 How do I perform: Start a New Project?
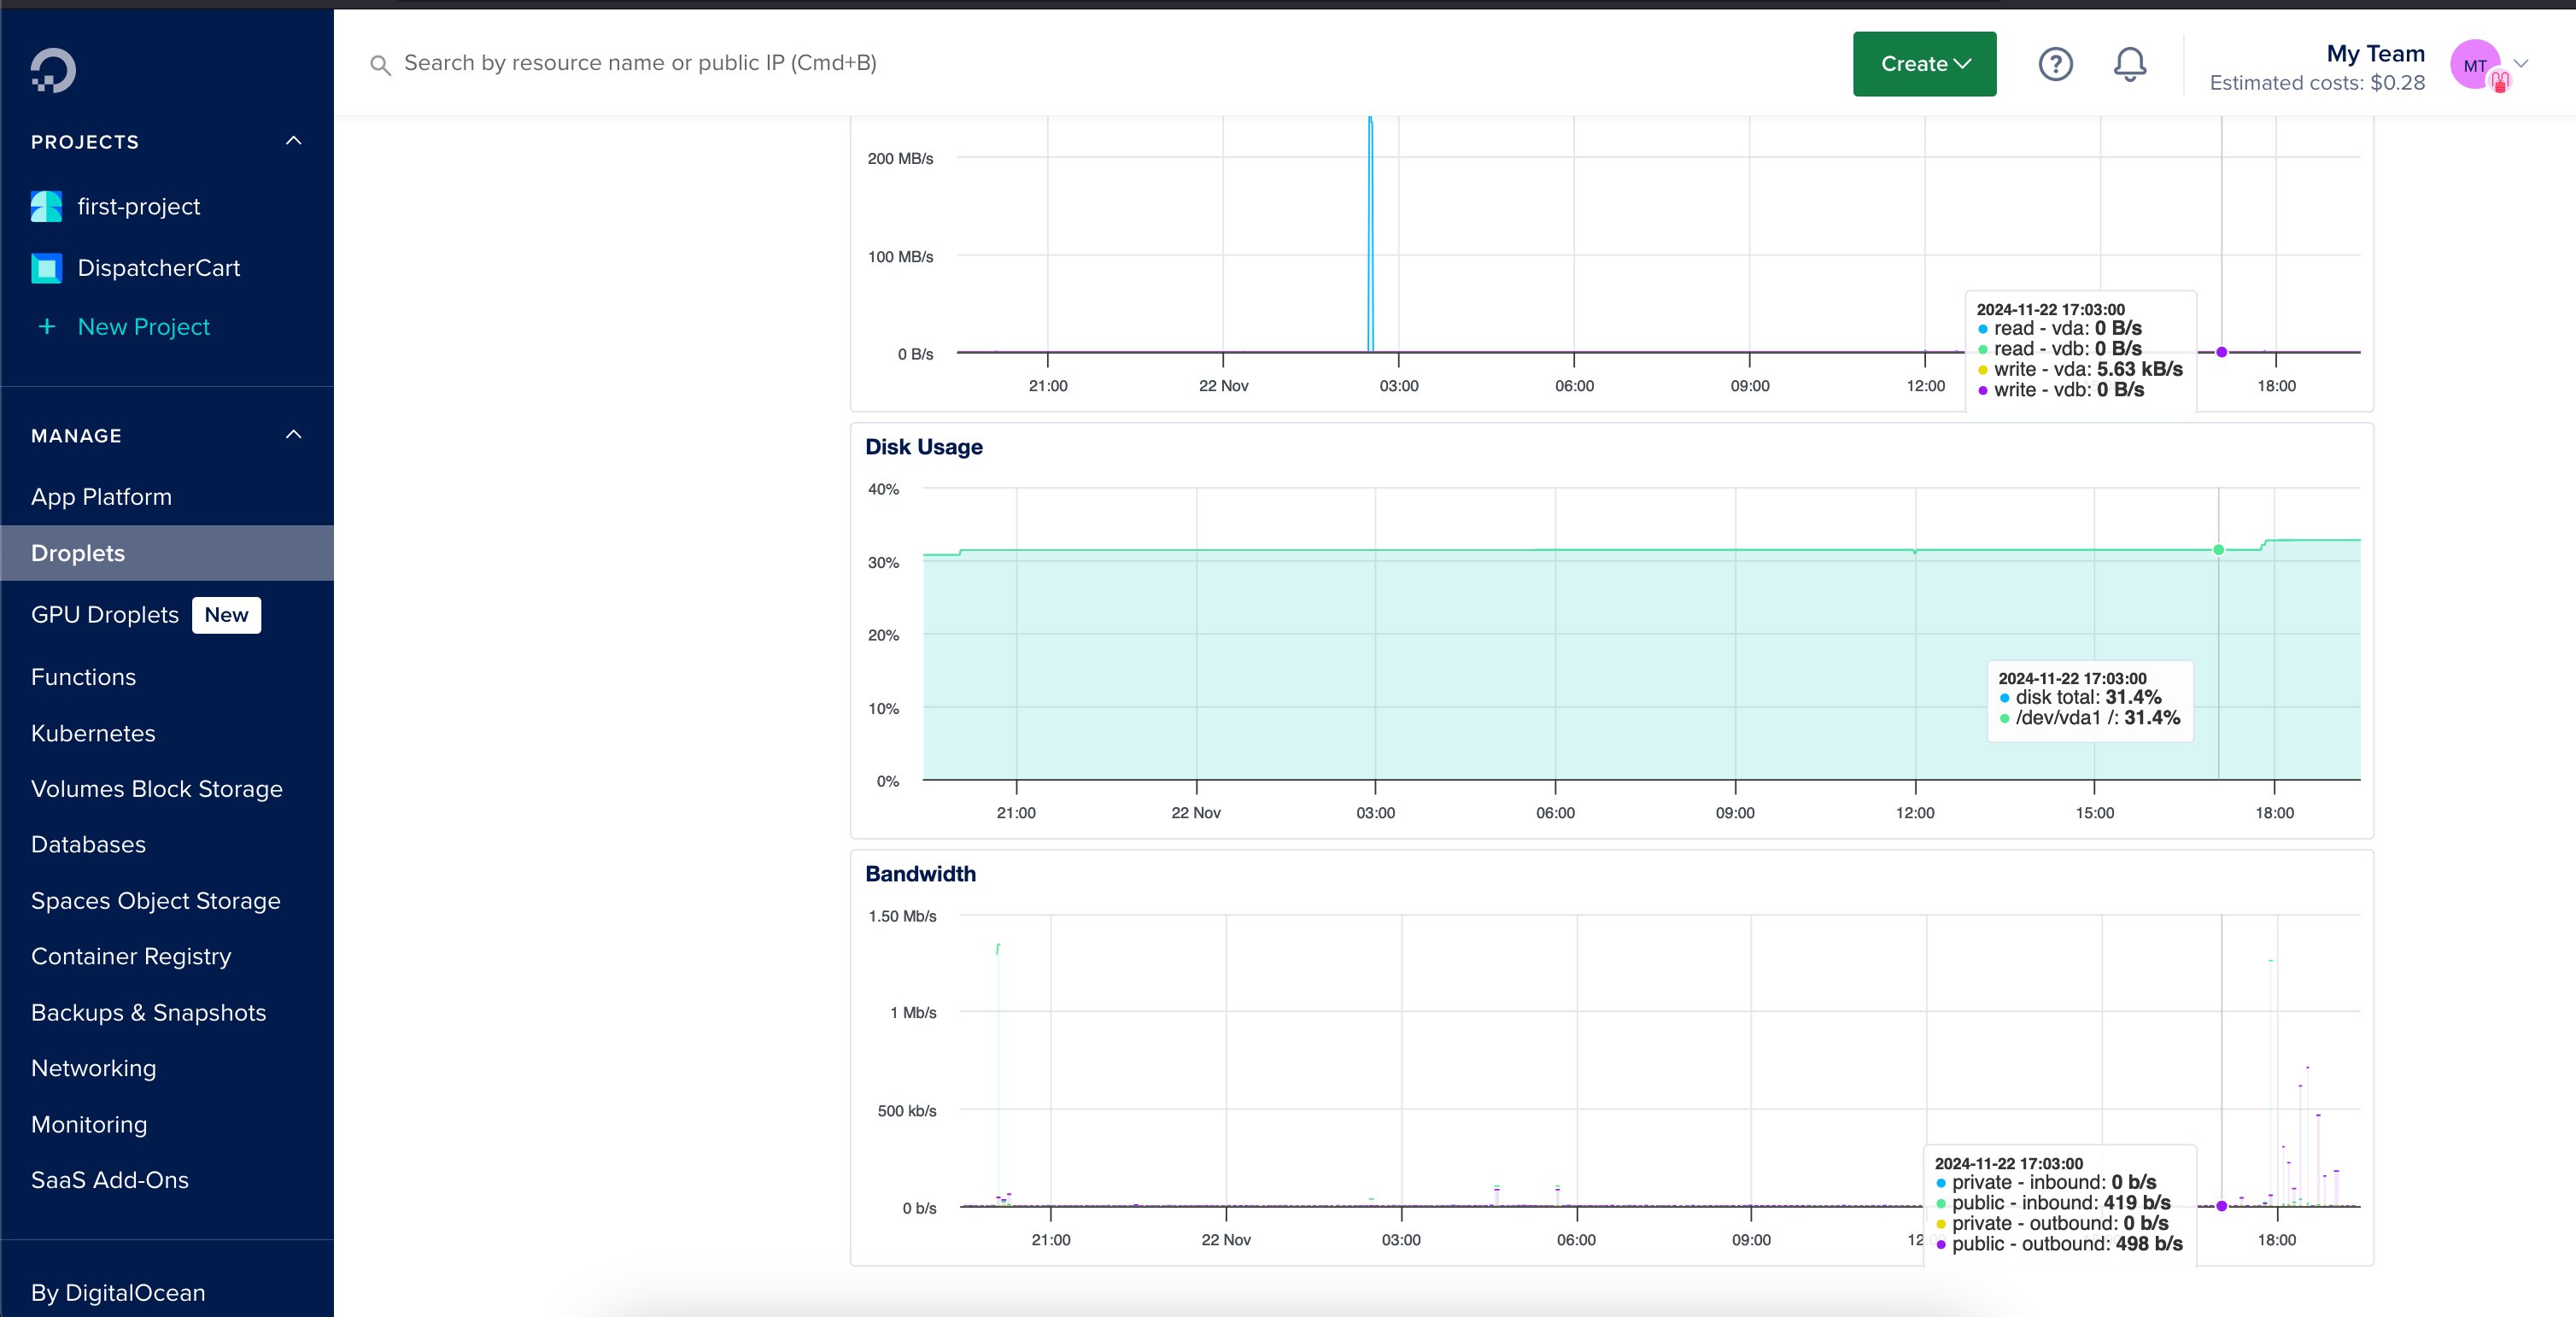click(x=144, y=327)
